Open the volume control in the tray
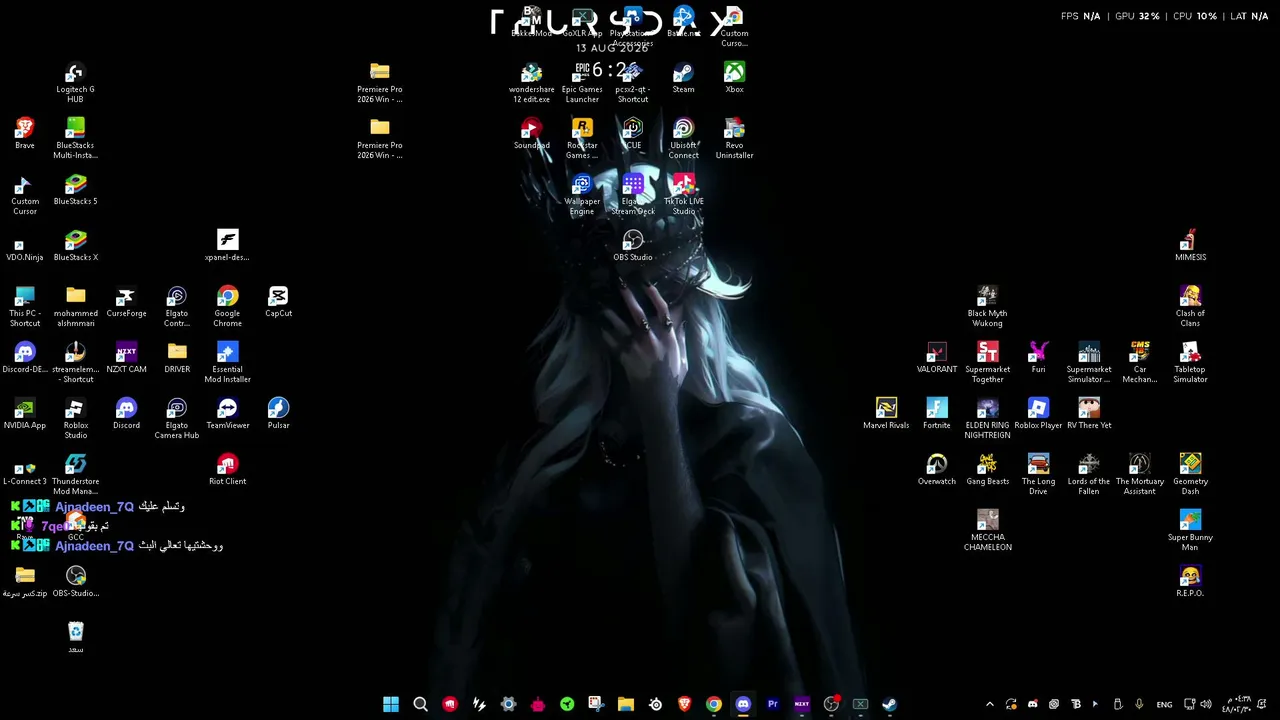The height and width of the screenshot is (720, 1280). (1206, 704)
